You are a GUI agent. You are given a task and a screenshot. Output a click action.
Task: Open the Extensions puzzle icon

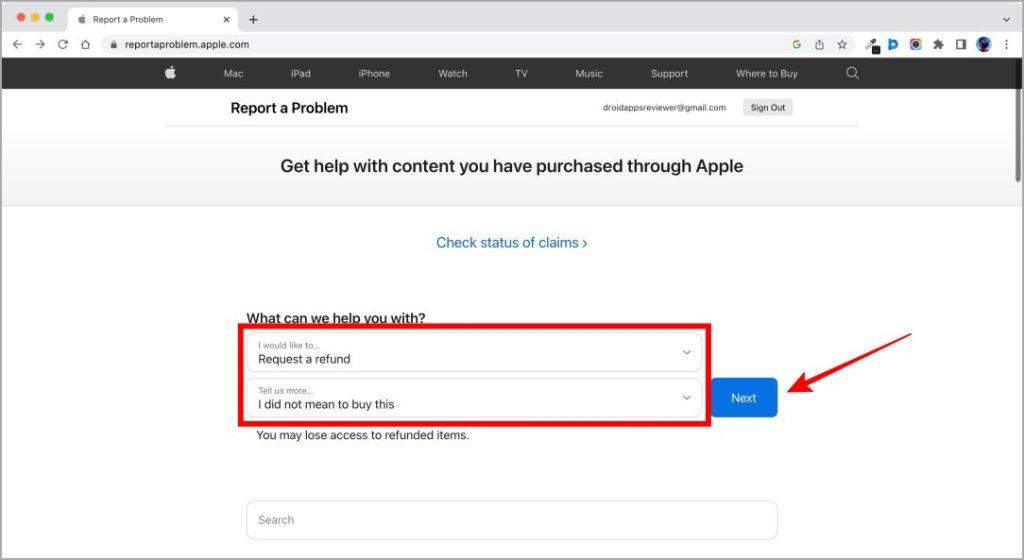(938, 44)
